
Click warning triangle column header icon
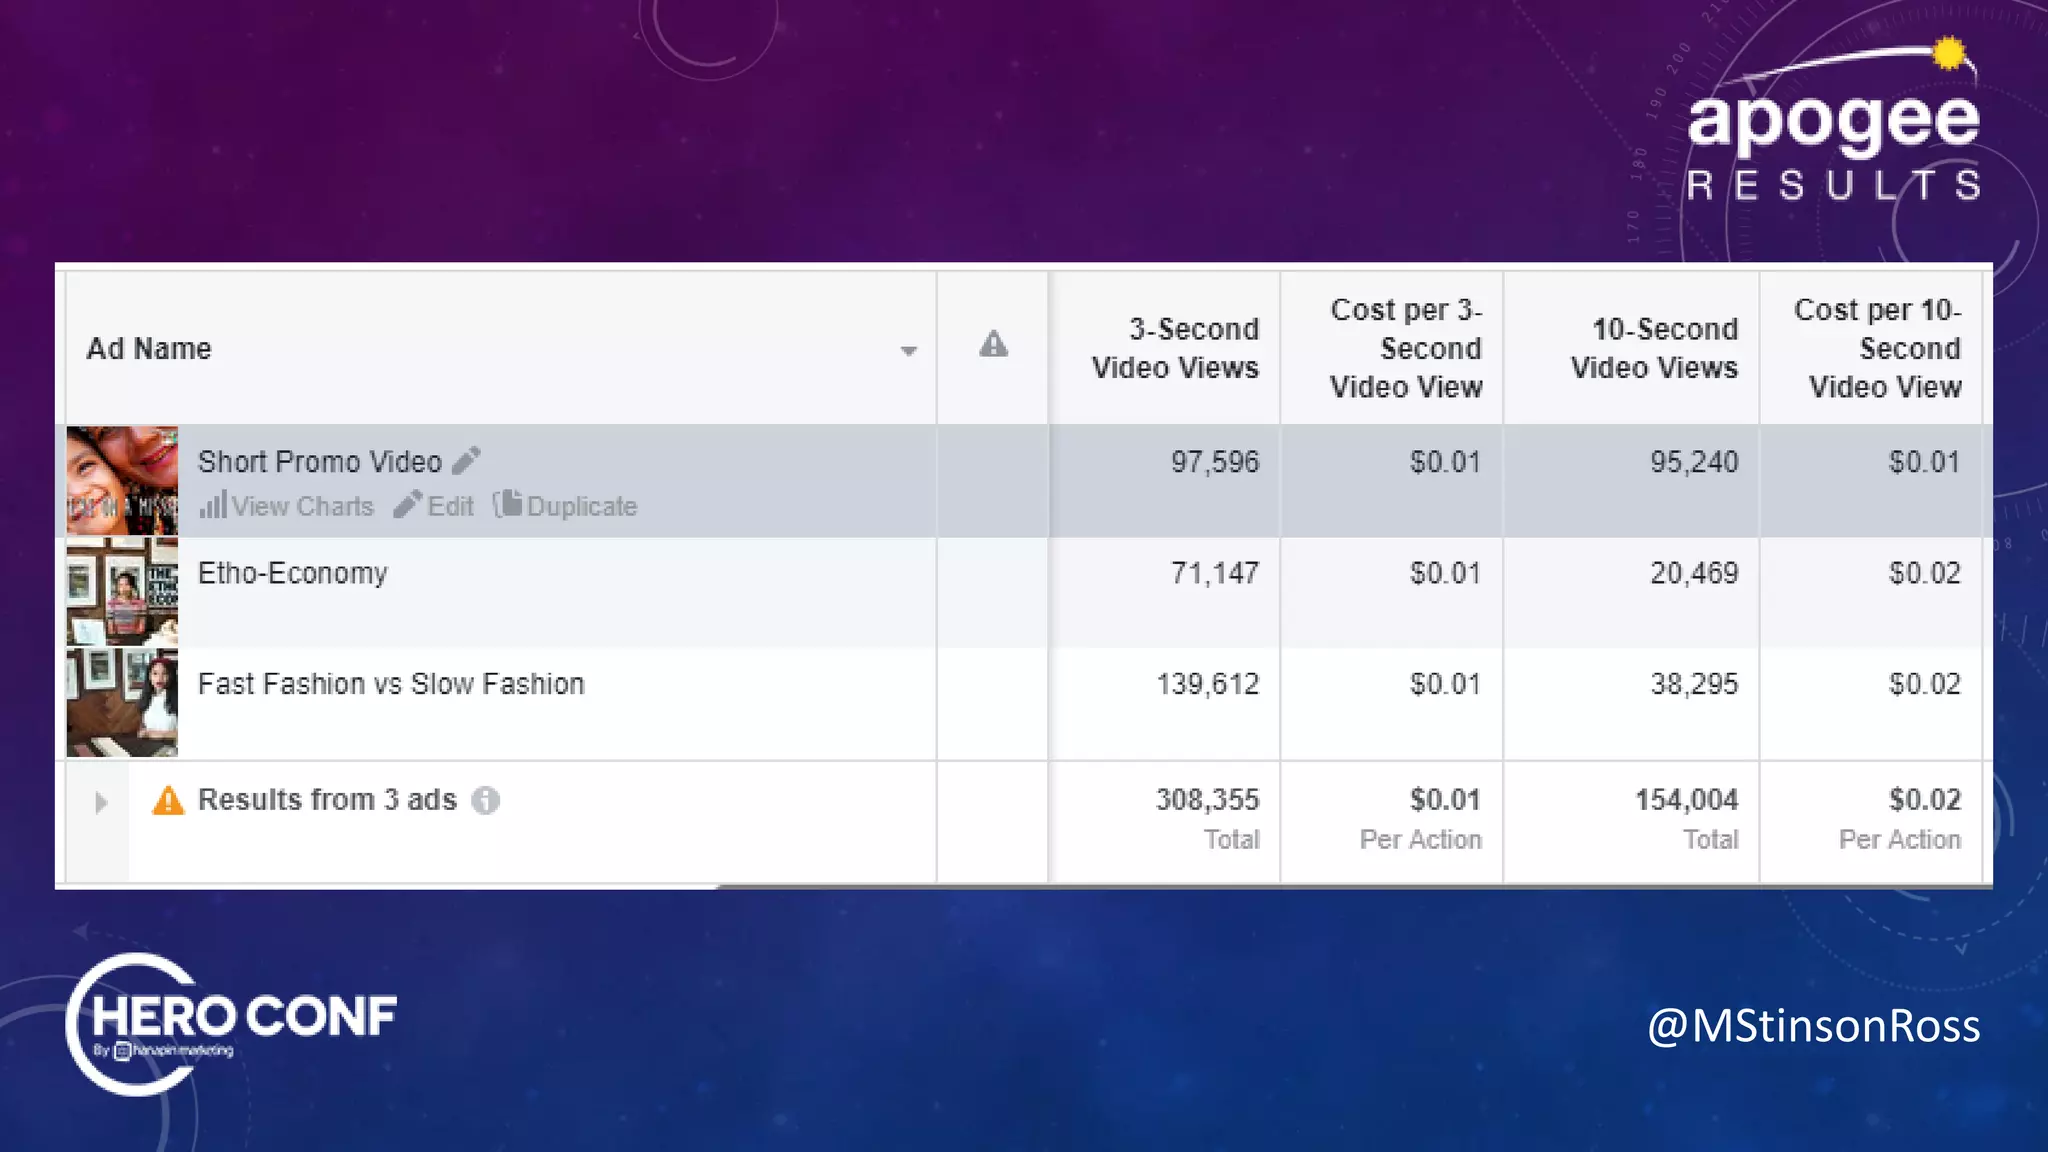click(993, 345)
